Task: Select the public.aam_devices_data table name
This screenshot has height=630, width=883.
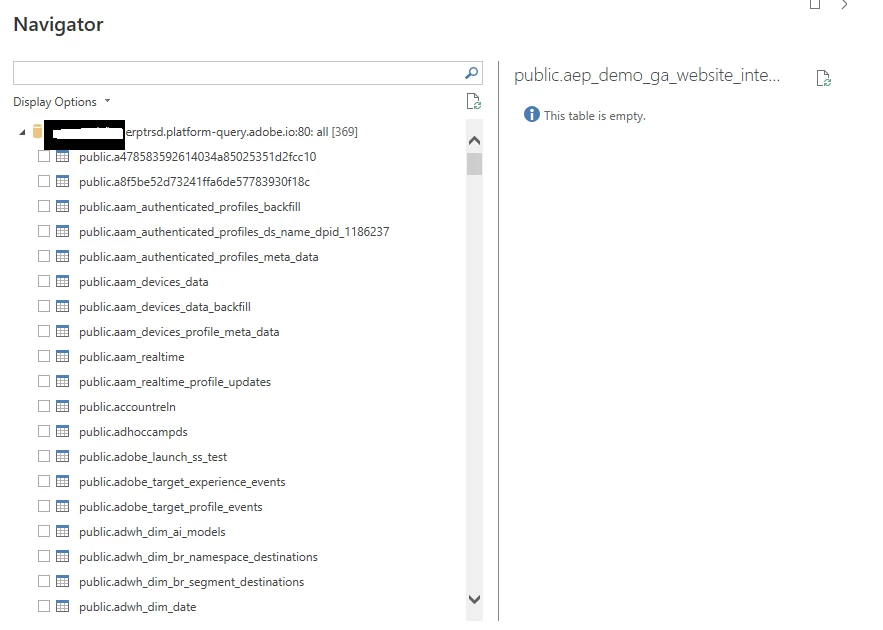Action: tap(144, 282)
